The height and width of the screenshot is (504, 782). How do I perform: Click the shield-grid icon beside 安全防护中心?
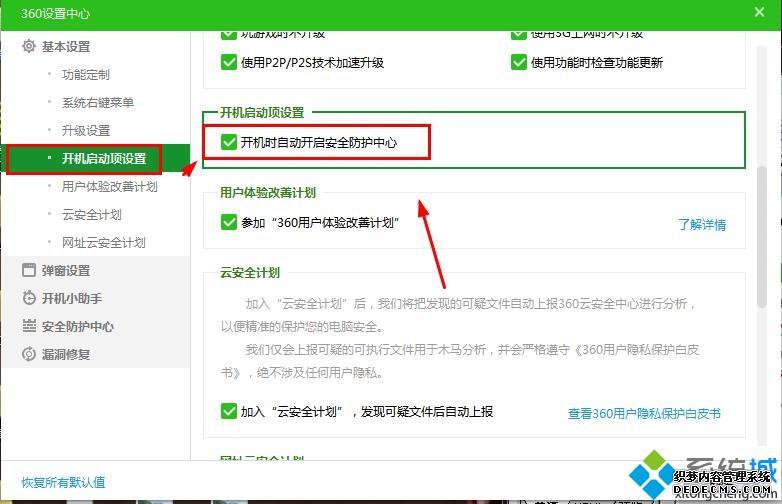[29, 326]
